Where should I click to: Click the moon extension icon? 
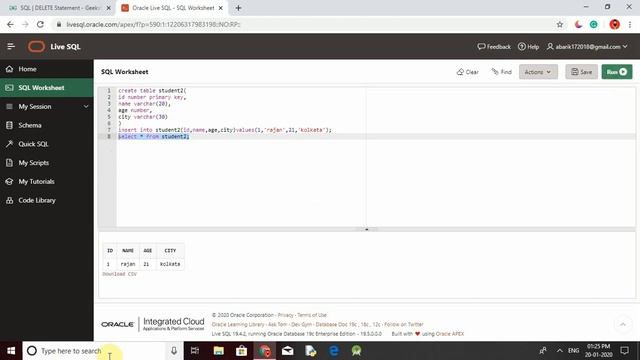[578, 24]
